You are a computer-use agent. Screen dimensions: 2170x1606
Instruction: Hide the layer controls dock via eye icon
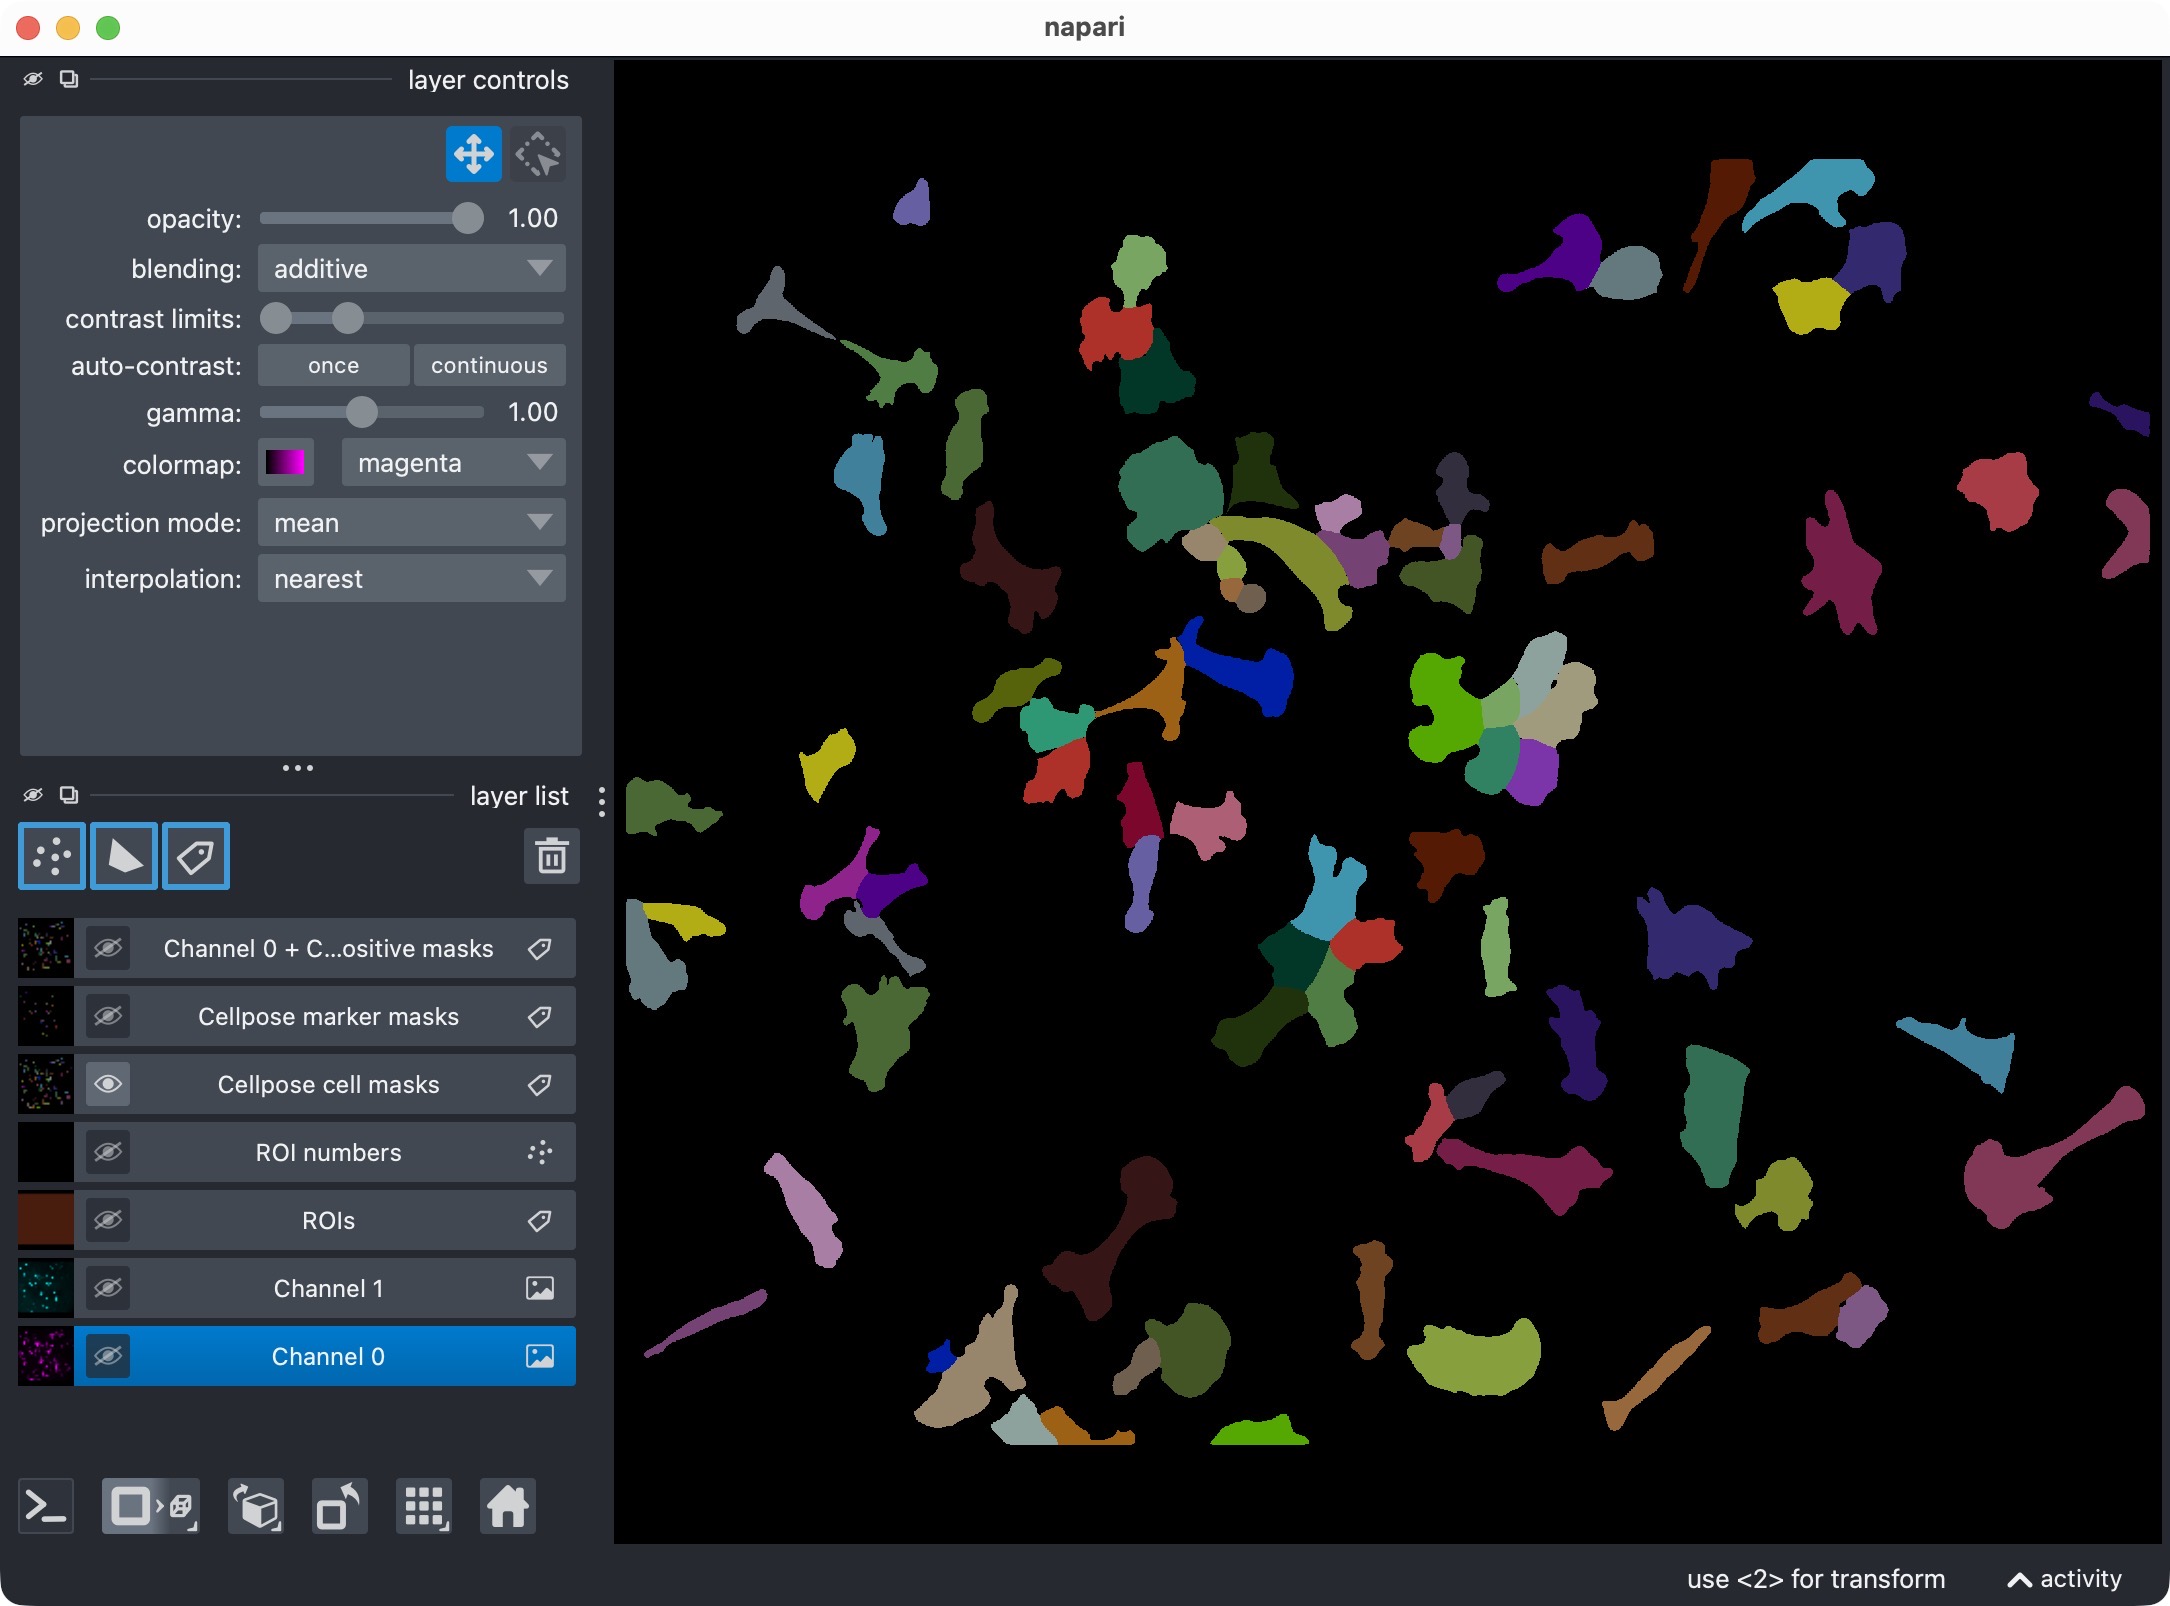coord(33,79)
